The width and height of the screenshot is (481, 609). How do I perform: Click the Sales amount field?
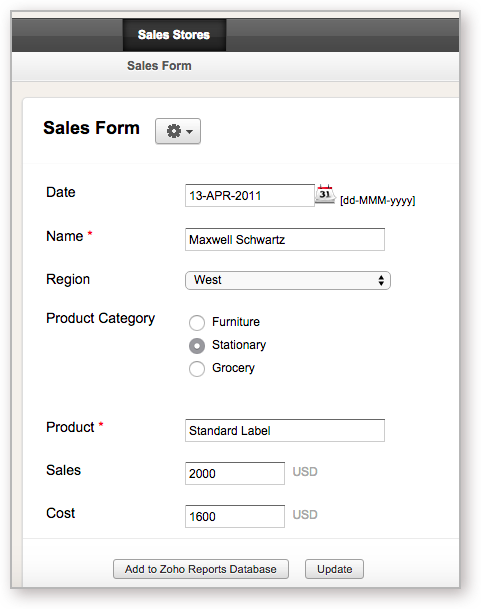point(235,473)
